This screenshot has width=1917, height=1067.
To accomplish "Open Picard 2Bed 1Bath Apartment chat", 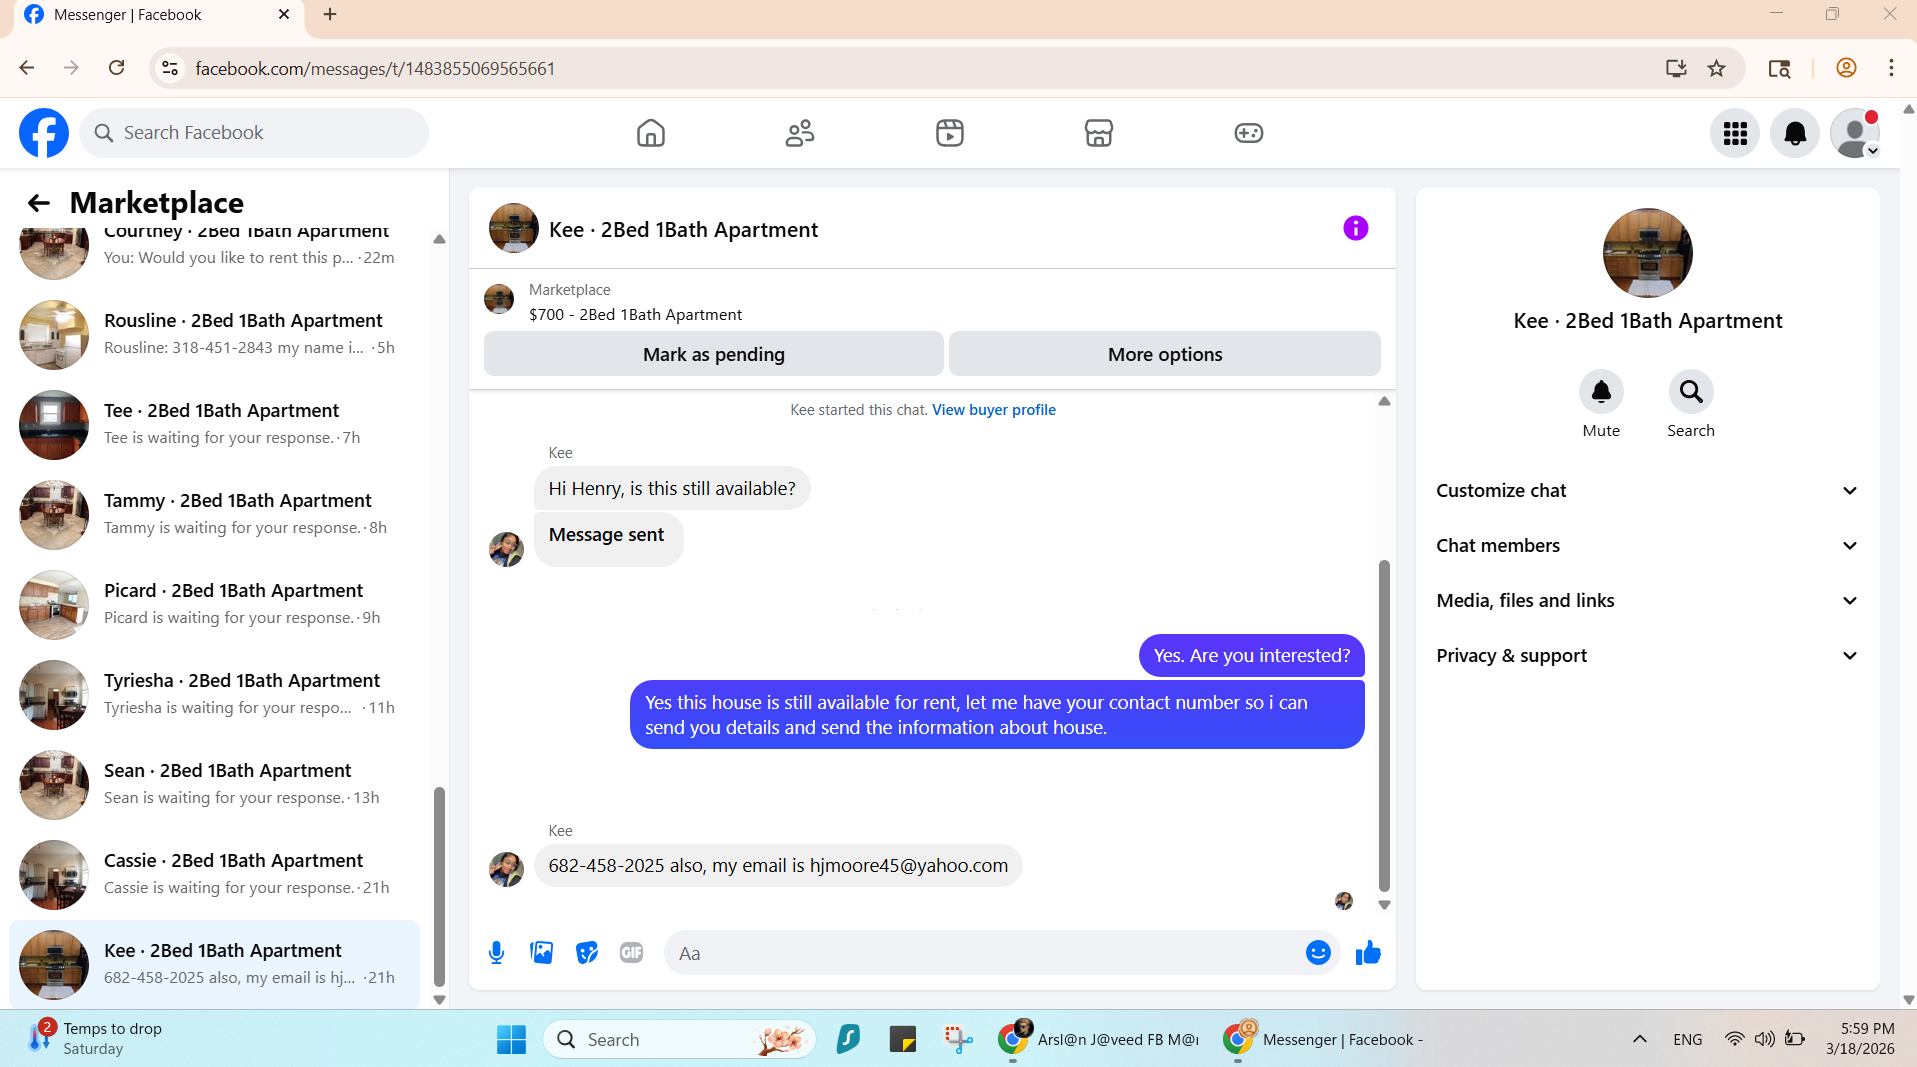I will [214, 605].
